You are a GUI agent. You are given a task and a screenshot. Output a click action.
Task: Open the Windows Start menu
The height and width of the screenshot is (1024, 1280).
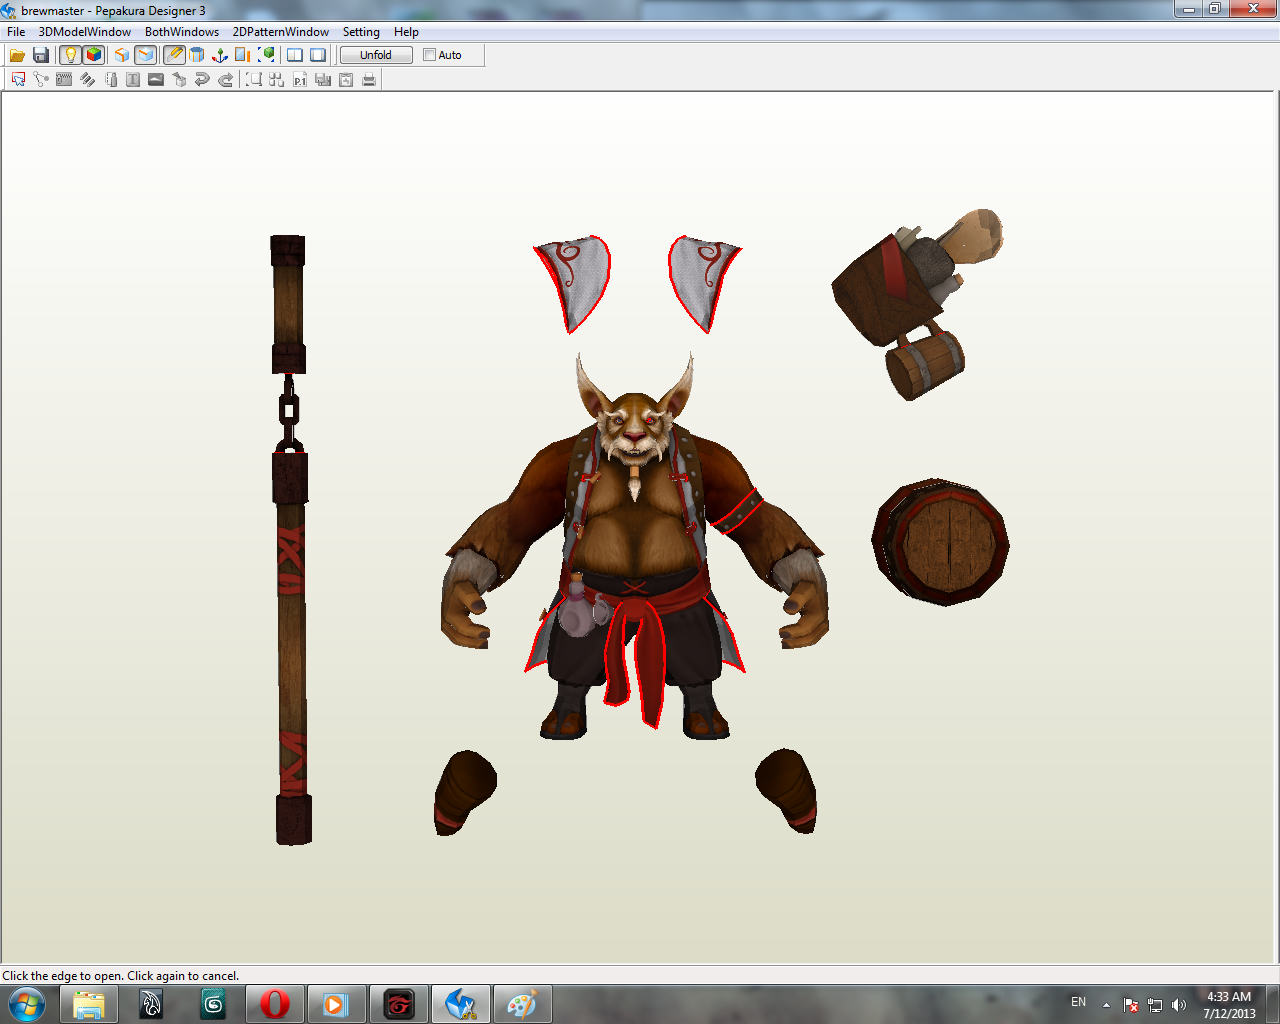click(27, 1004)
